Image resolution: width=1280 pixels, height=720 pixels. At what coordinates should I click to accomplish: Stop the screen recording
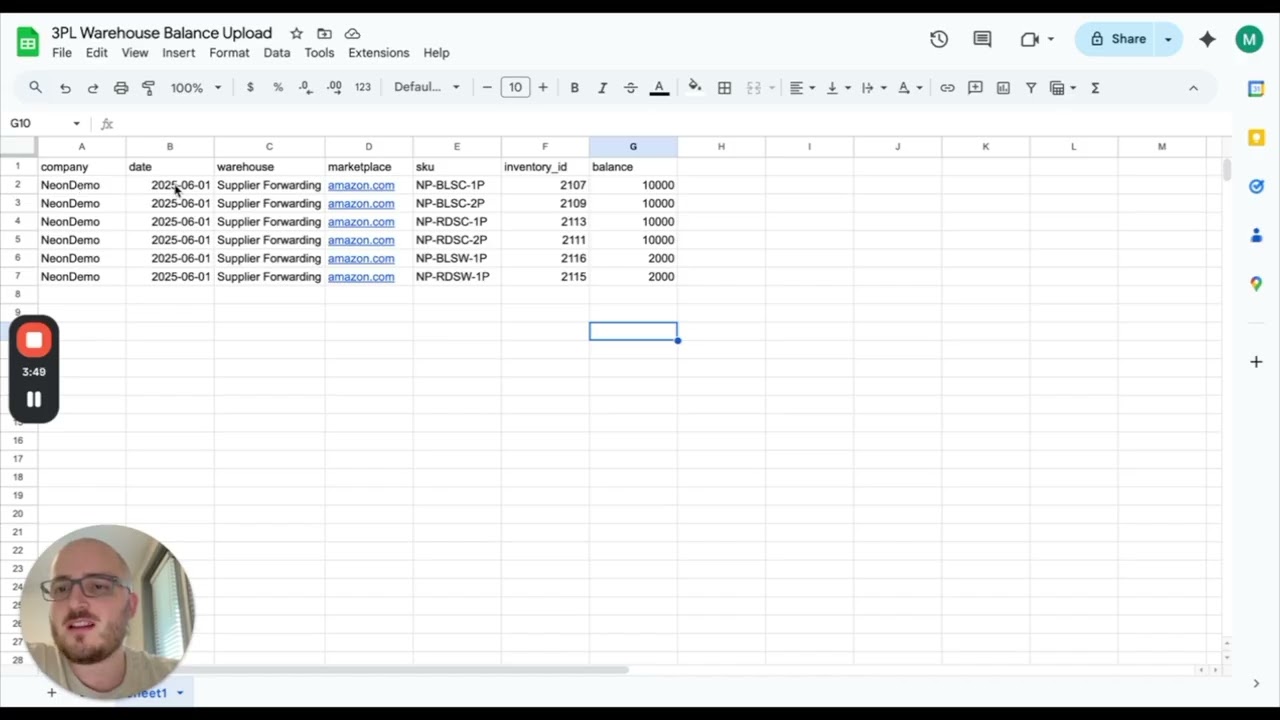[x=34, y=340]
